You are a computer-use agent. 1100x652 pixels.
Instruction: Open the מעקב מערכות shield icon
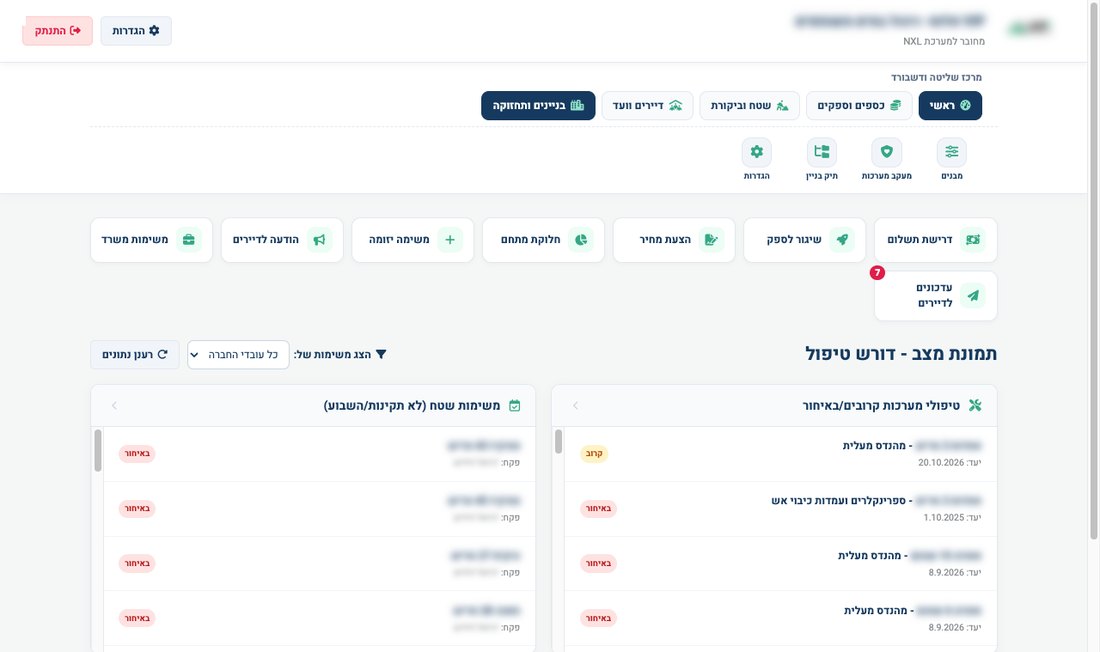pyautogui.click(x=887, y=152)
